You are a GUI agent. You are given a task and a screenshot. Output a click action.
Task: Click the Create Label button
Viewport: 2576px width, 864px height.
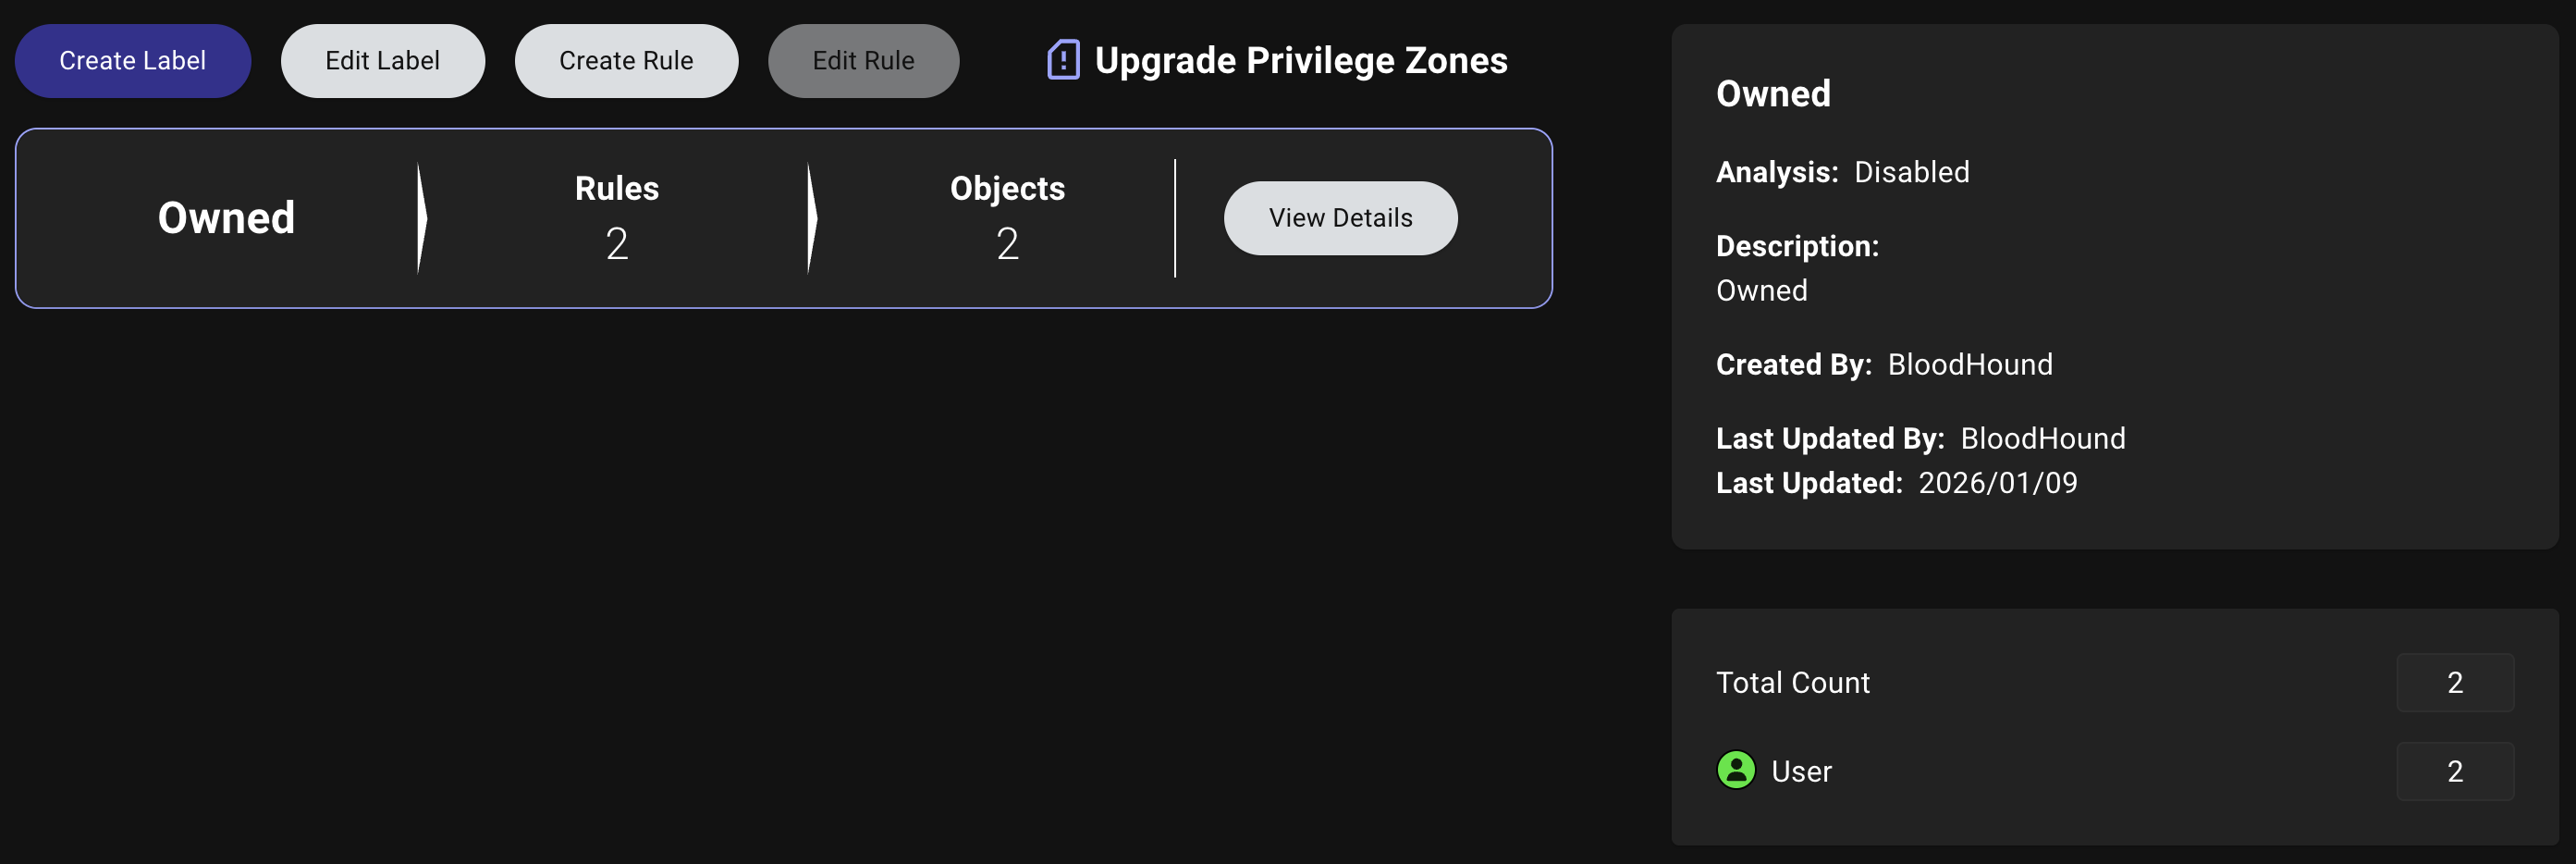(132, 60)
